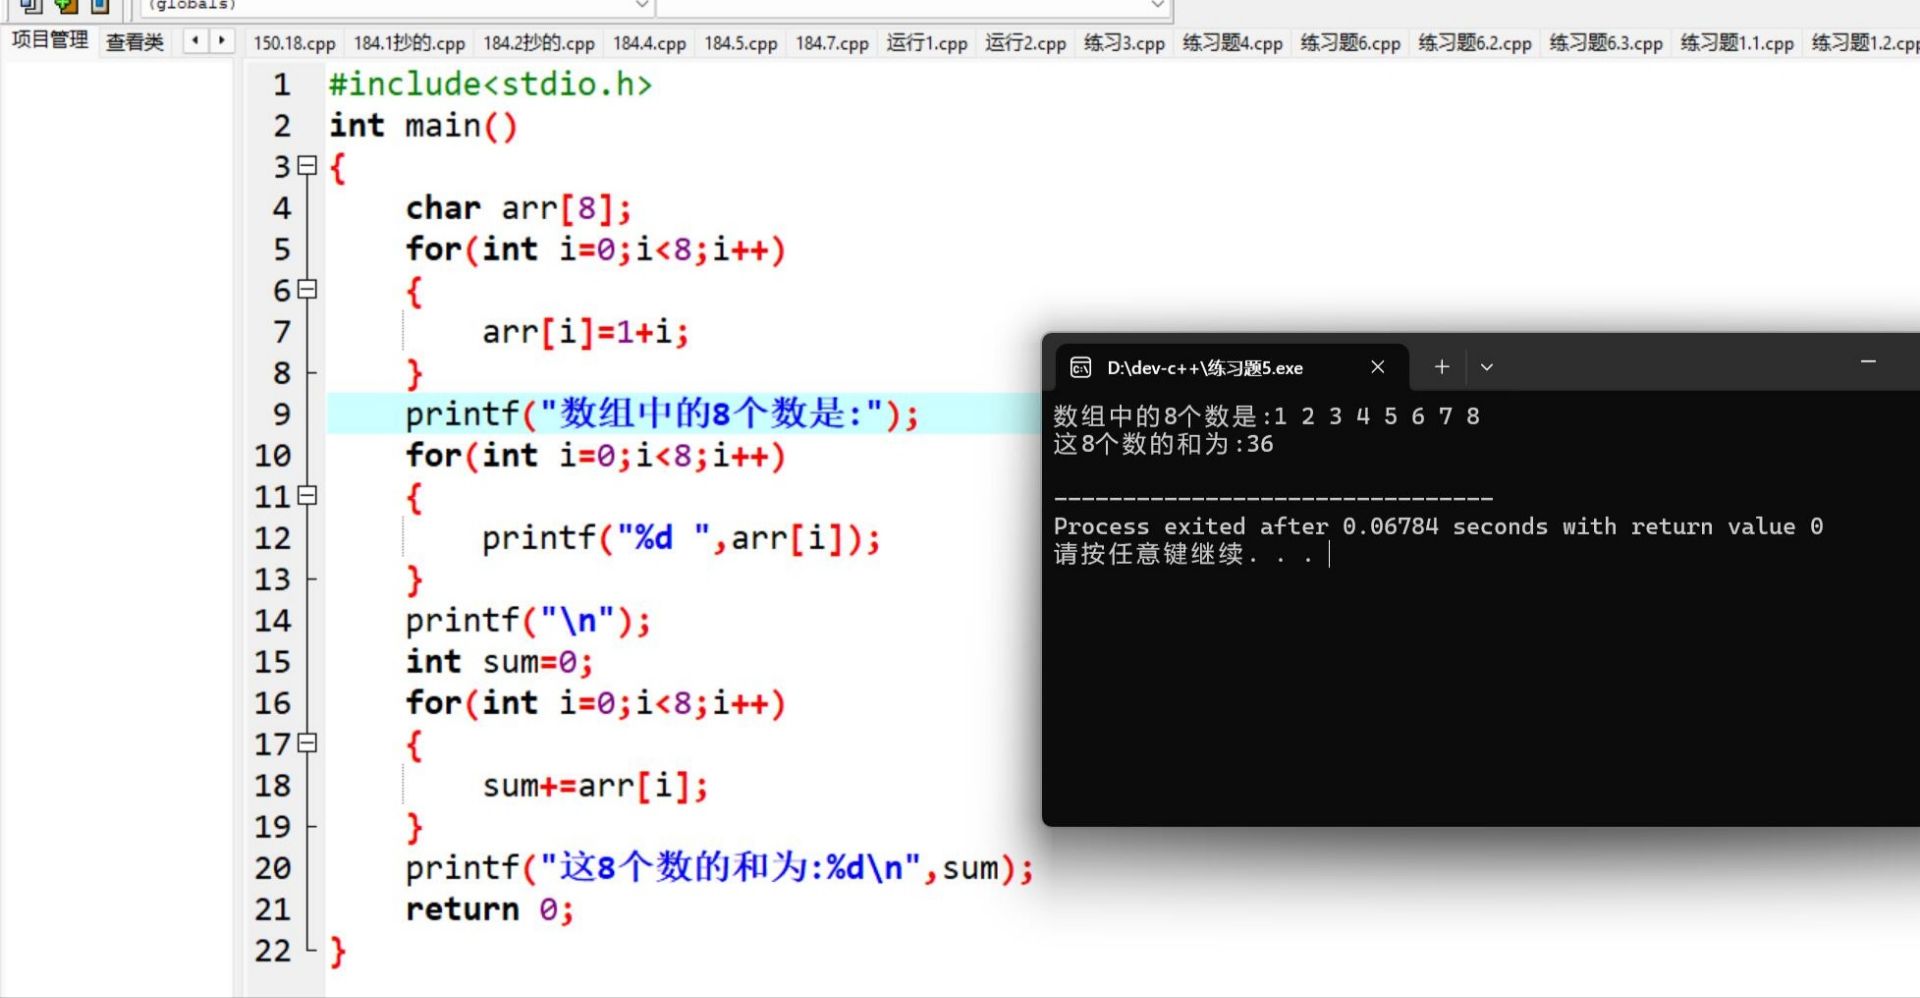Open the 练习题4.cpp tab
This screenshot has height=998, width=1920.
1233,43
